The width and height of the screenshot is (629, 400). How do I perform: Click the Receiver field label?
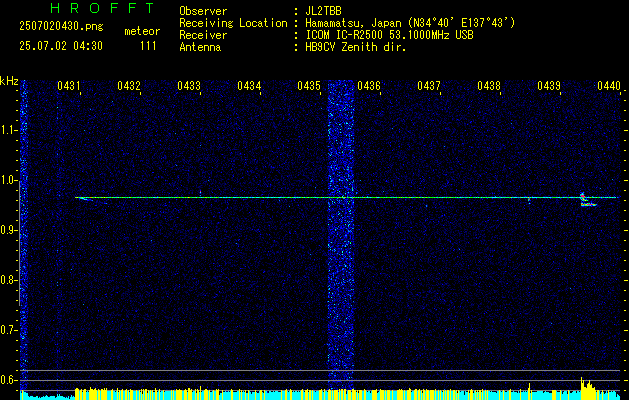(203, 35)
